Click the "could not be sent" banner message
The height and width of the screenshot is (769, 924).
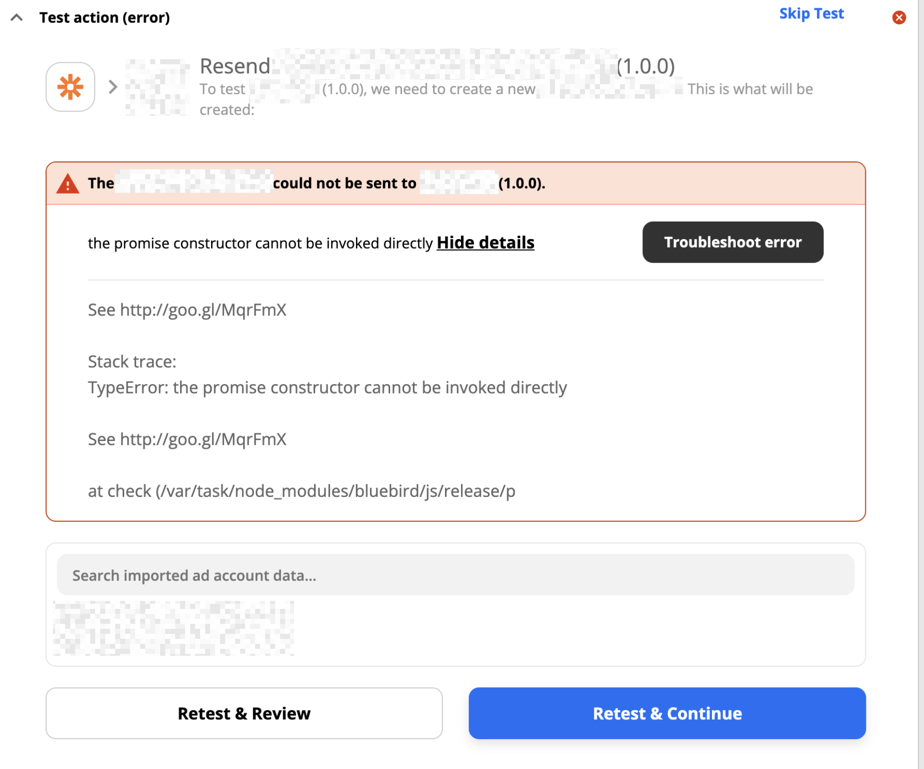pyautogui.click(x=344, y=184)
